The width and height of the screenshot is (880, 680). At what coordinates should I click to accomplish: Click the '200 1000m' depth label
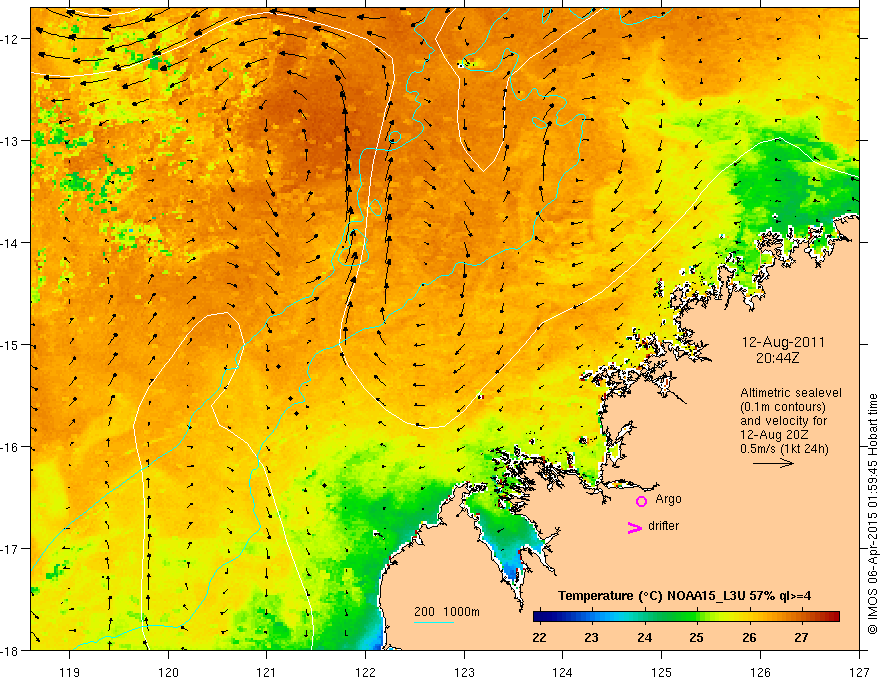point(447,612)
